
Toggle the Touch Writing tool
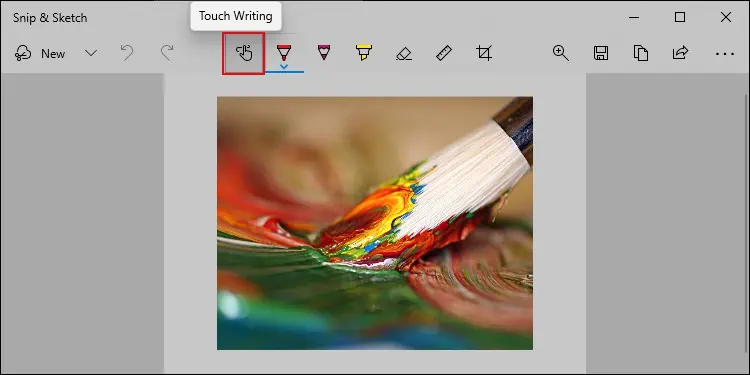243,53
